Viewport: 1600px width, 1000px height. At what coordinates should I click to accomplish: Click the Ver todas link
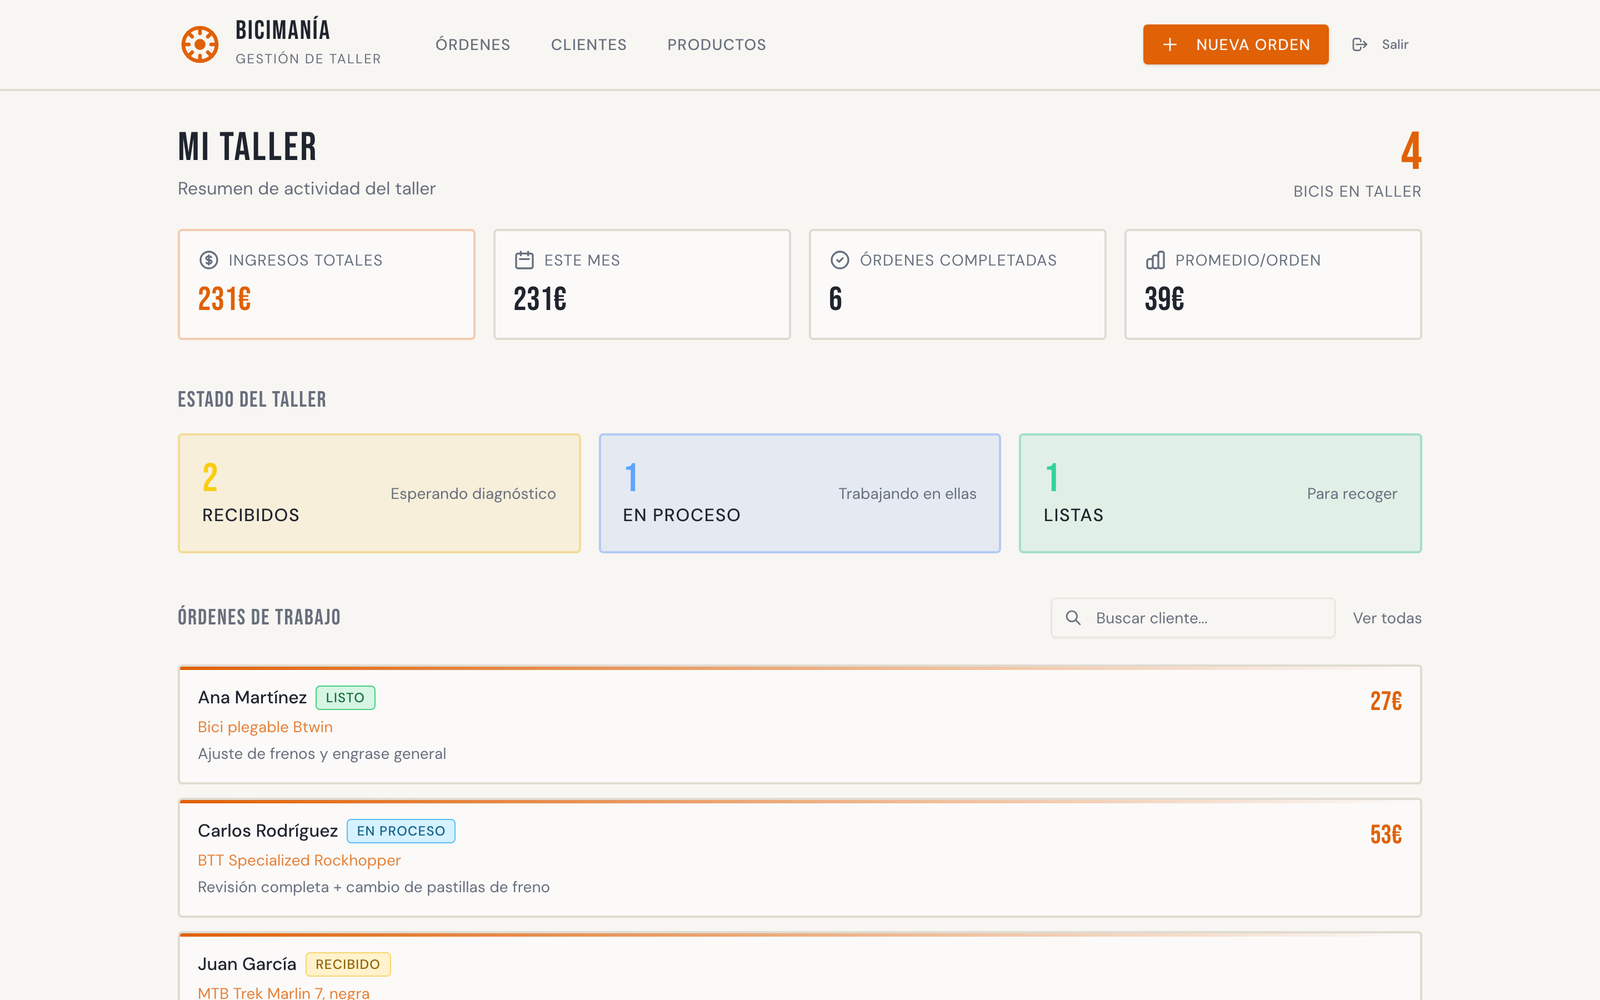pyautogui.click(x=1387, y=618)
